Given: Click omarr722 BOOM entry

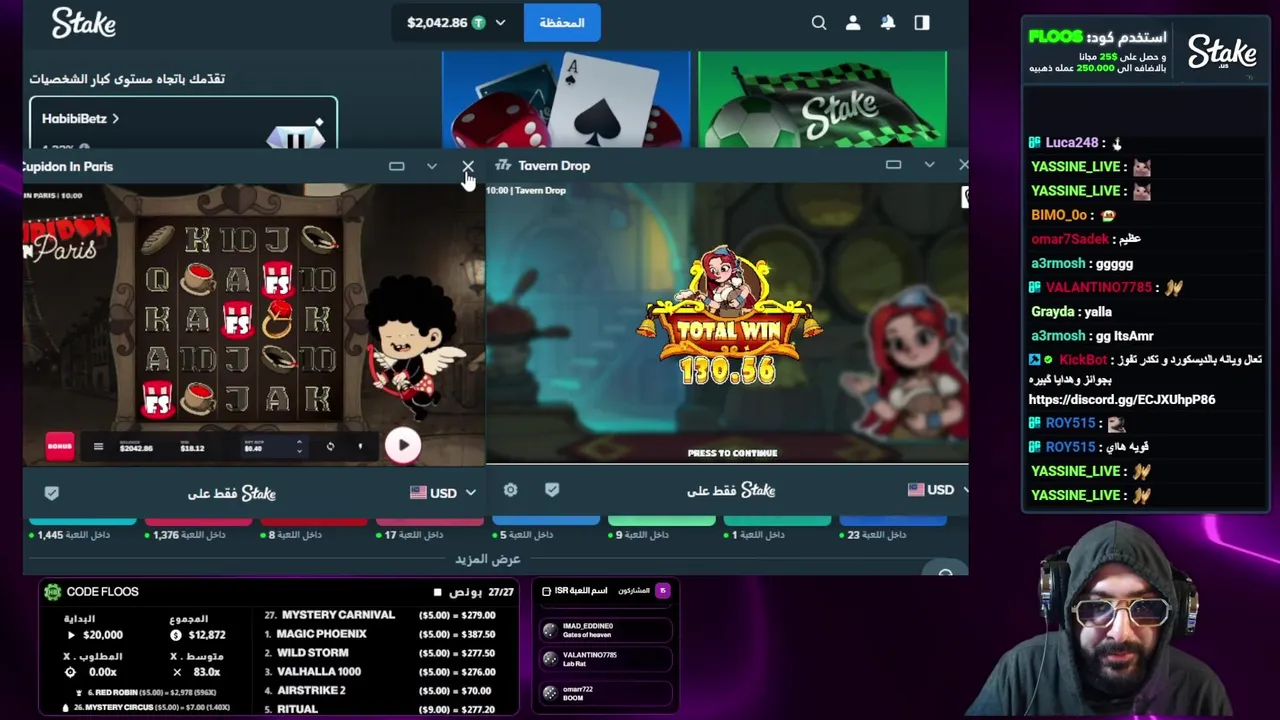Looking at the screenshot, I should click(x=605, y=693).
